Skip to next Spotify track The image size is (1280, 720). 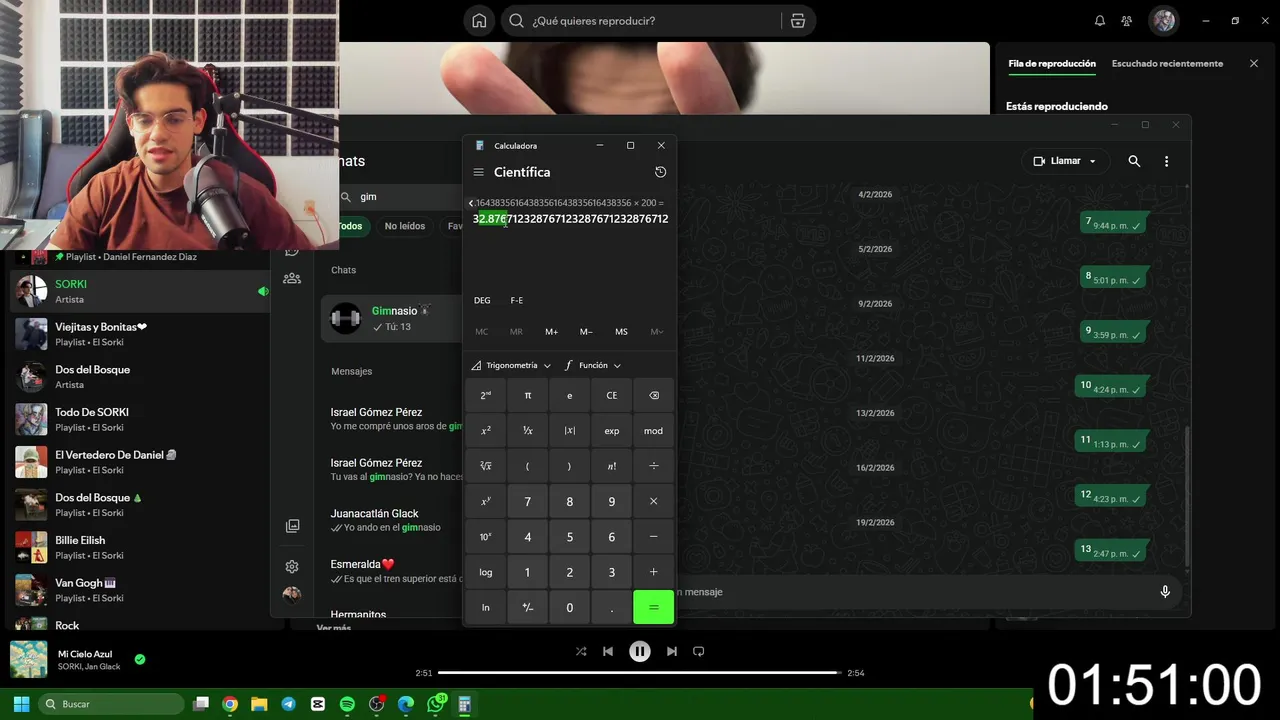click(x=672, y=651)
